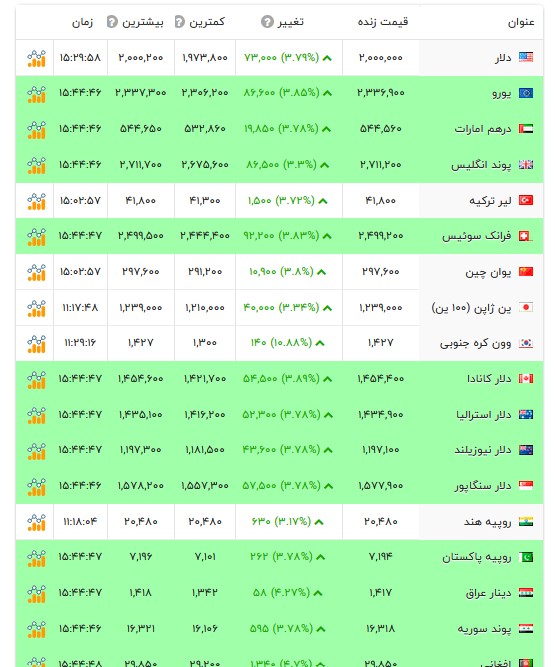Click the Turkey flag in the لیر ترکیه row
Image resolution: width=555 pixels, height=667 pixels.
526,200
